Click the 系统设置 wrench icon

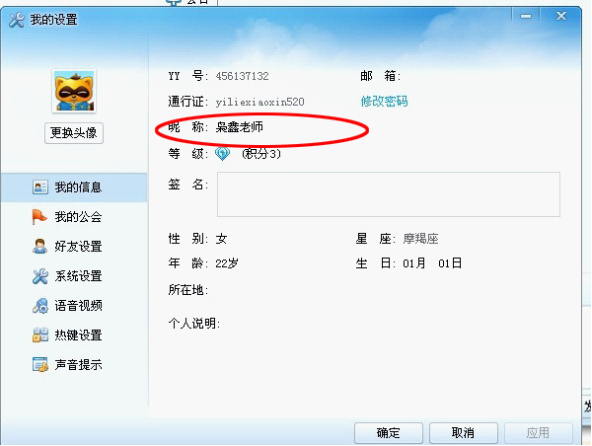point(40,276)
